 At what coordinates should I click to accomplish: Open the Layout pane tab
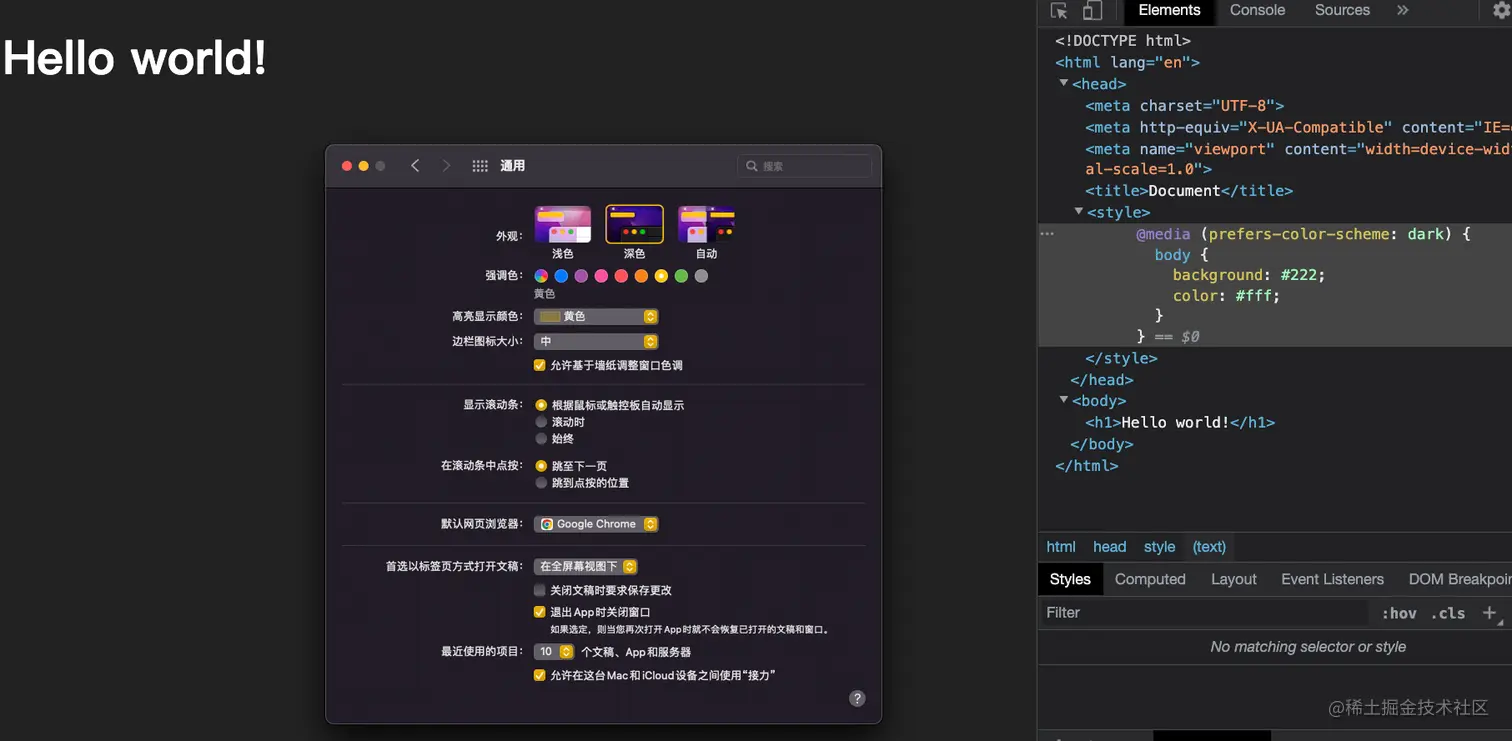click(1234, 579)
